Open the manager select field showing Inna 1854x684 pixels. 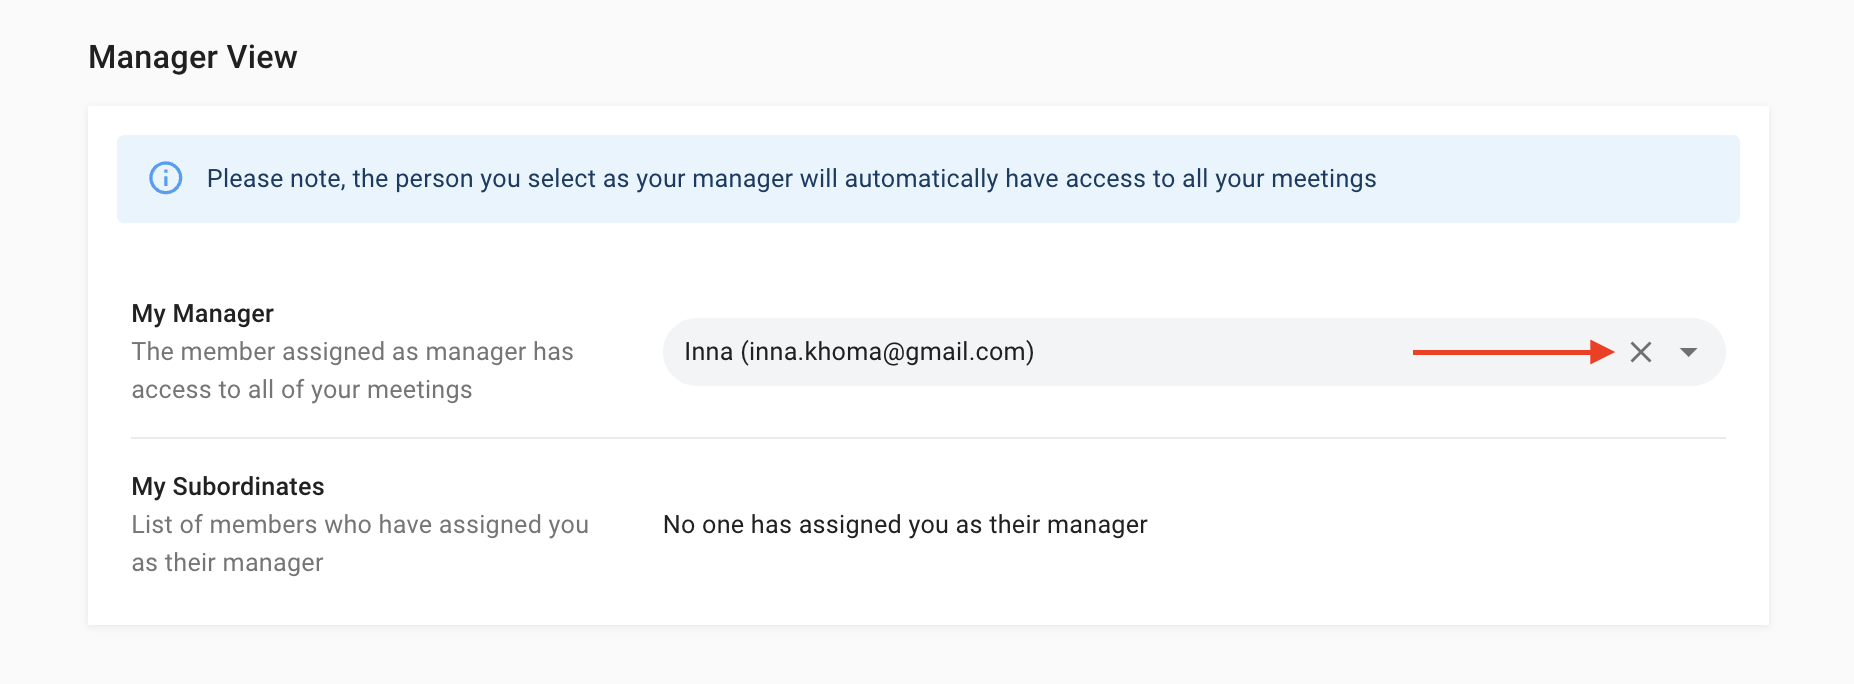(x=1194, y=352)
